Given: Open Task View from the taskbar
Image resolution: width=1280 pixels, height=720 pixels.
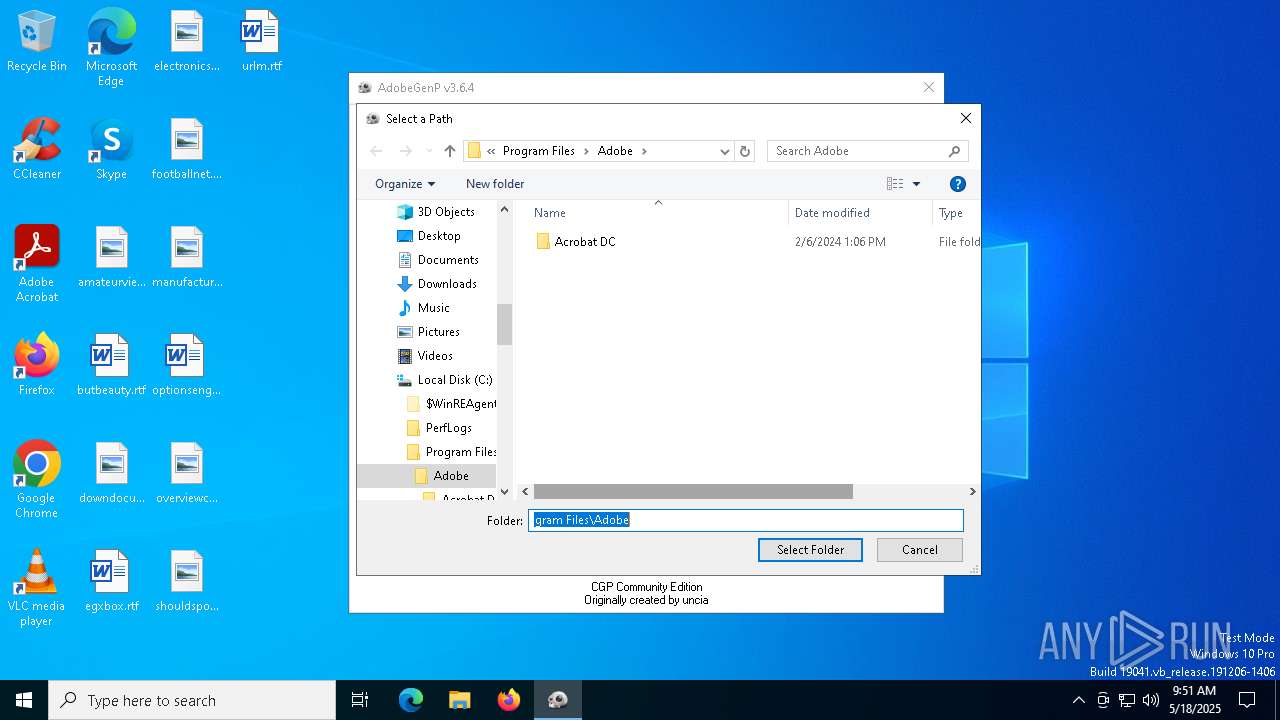Looking at the screenshot, I should point(360,700).
